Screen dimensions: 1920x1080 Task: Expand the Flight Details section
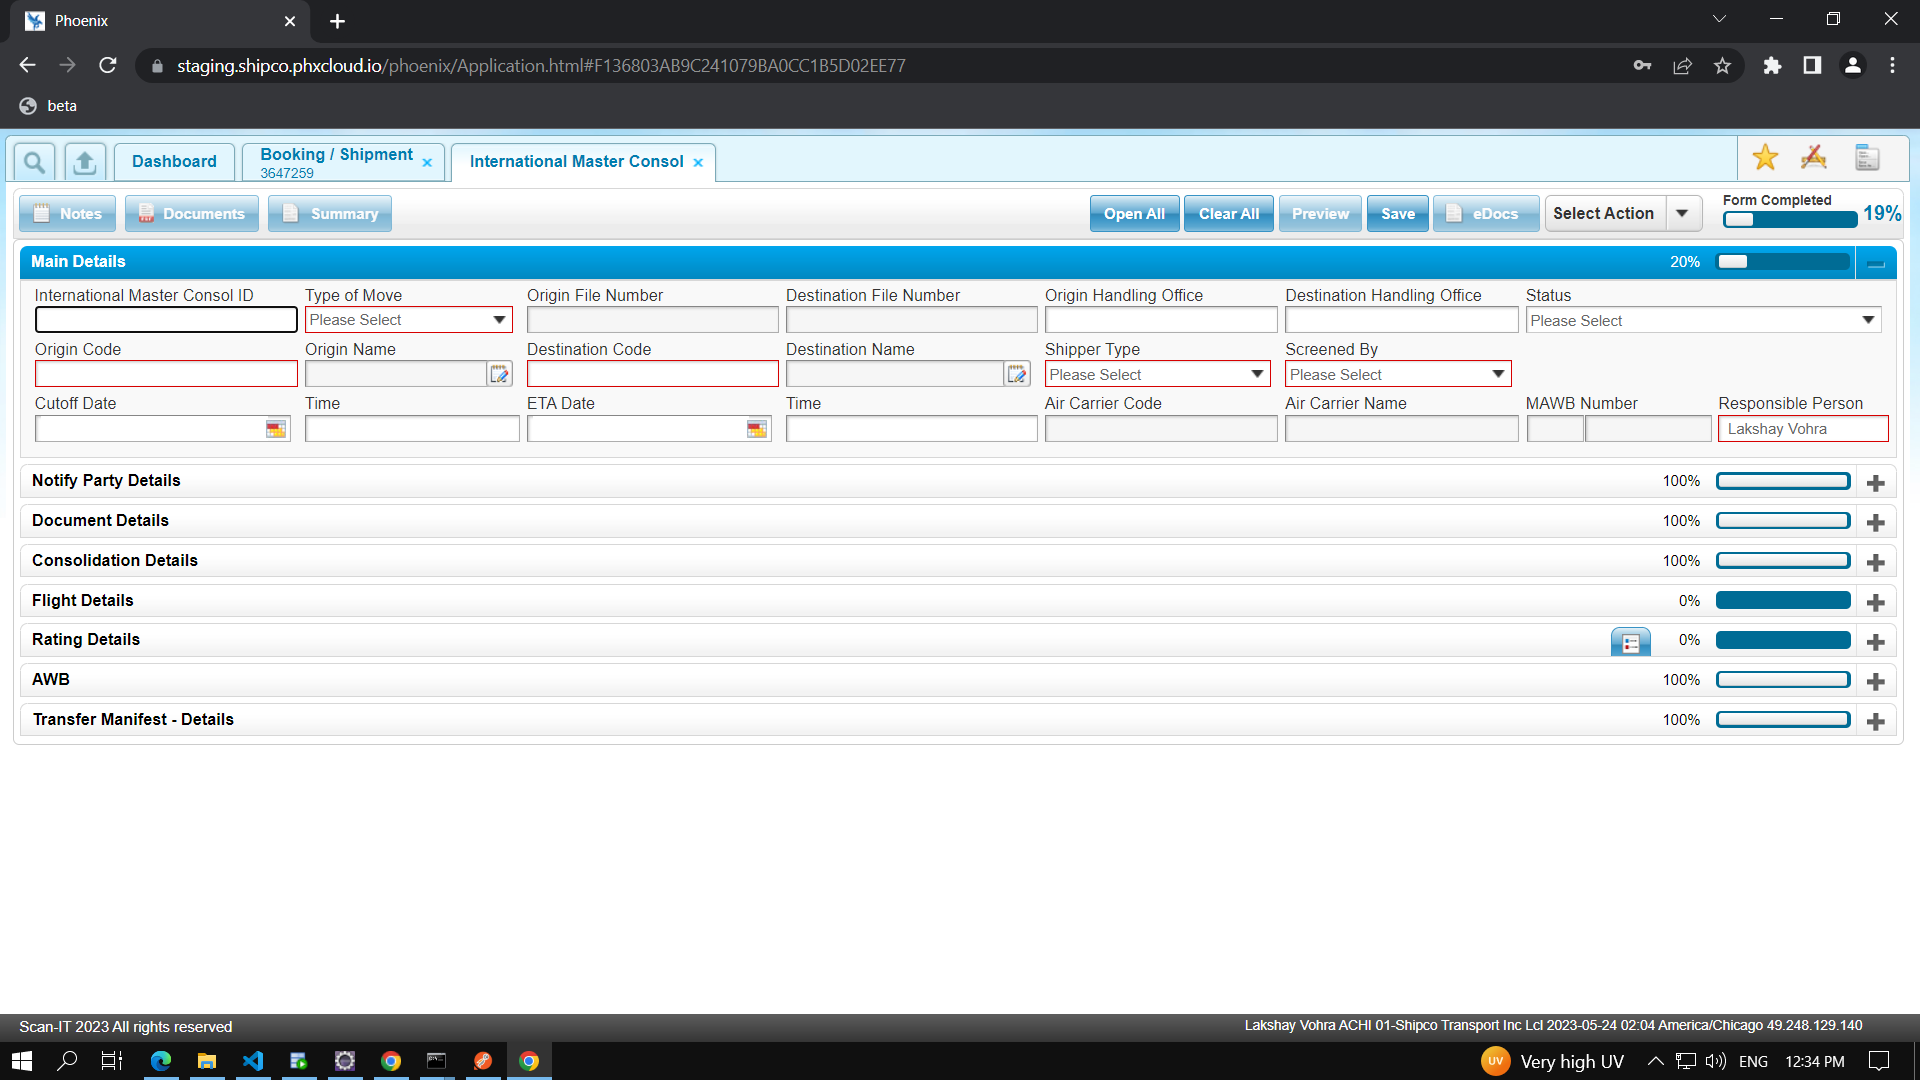1878,603
